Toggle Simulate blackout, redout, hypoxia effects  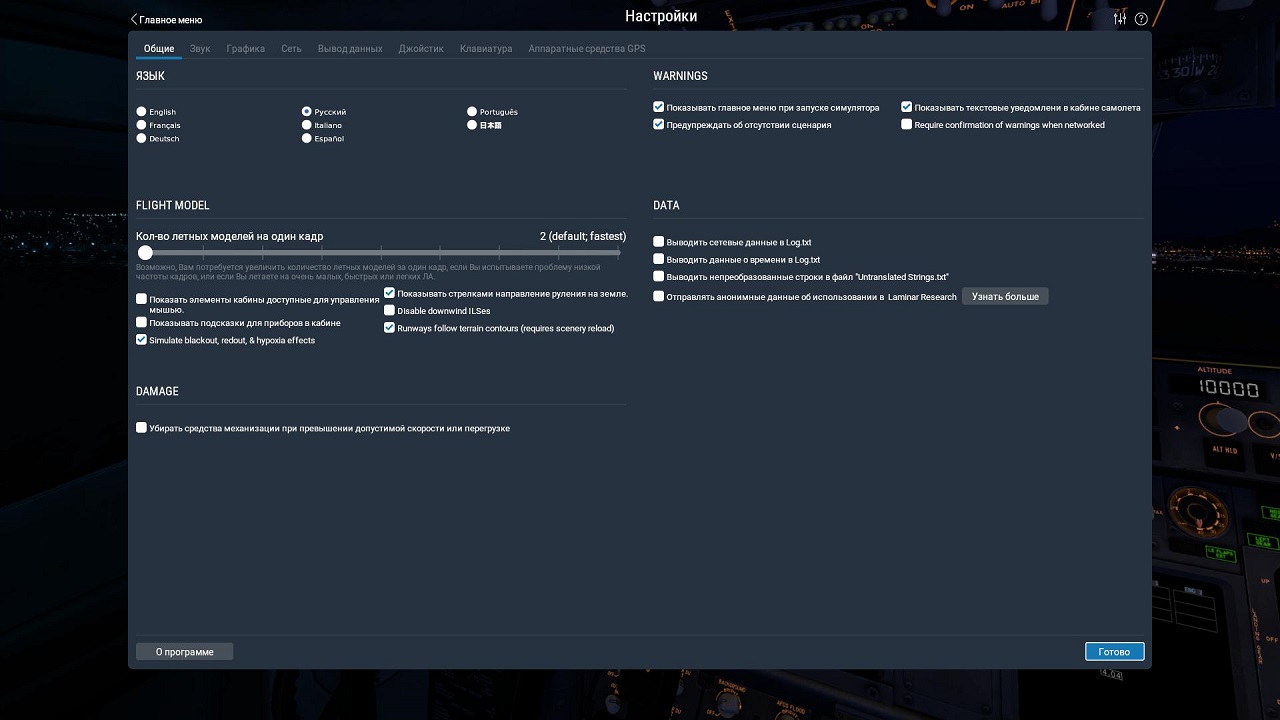click(142, 340)
